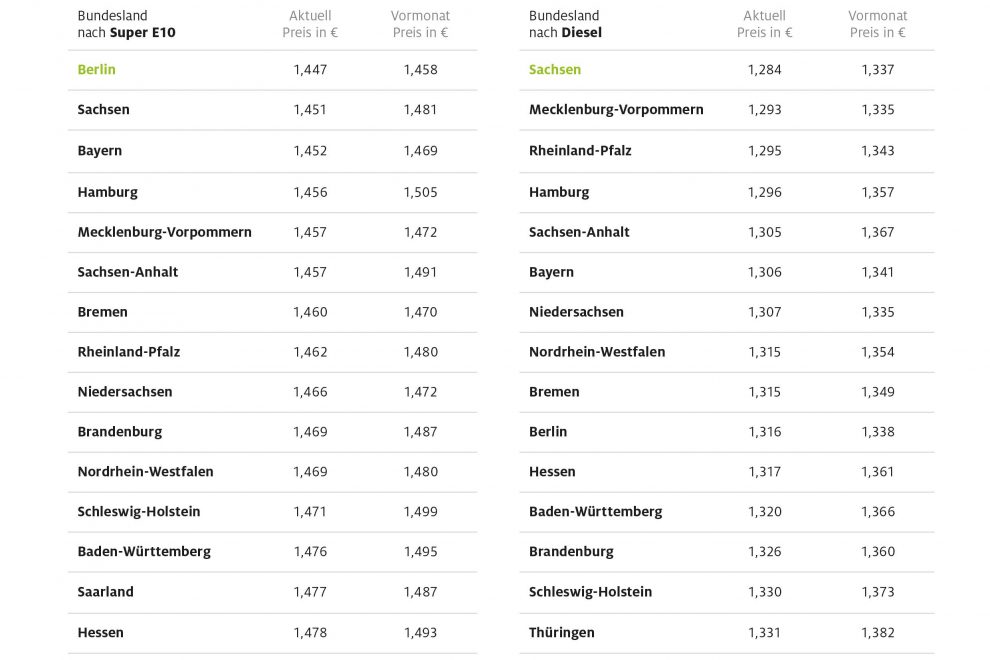Click Saarland in the Super E10 table
This screenshot has width=990, height=660.
click(105, 592)
